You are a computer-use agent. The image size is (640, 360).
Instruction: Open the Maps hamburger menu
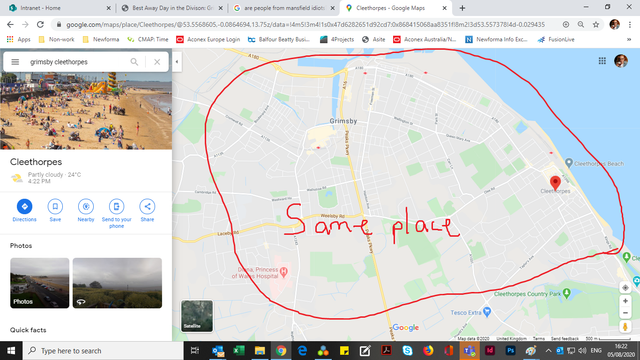coord(15,62)
